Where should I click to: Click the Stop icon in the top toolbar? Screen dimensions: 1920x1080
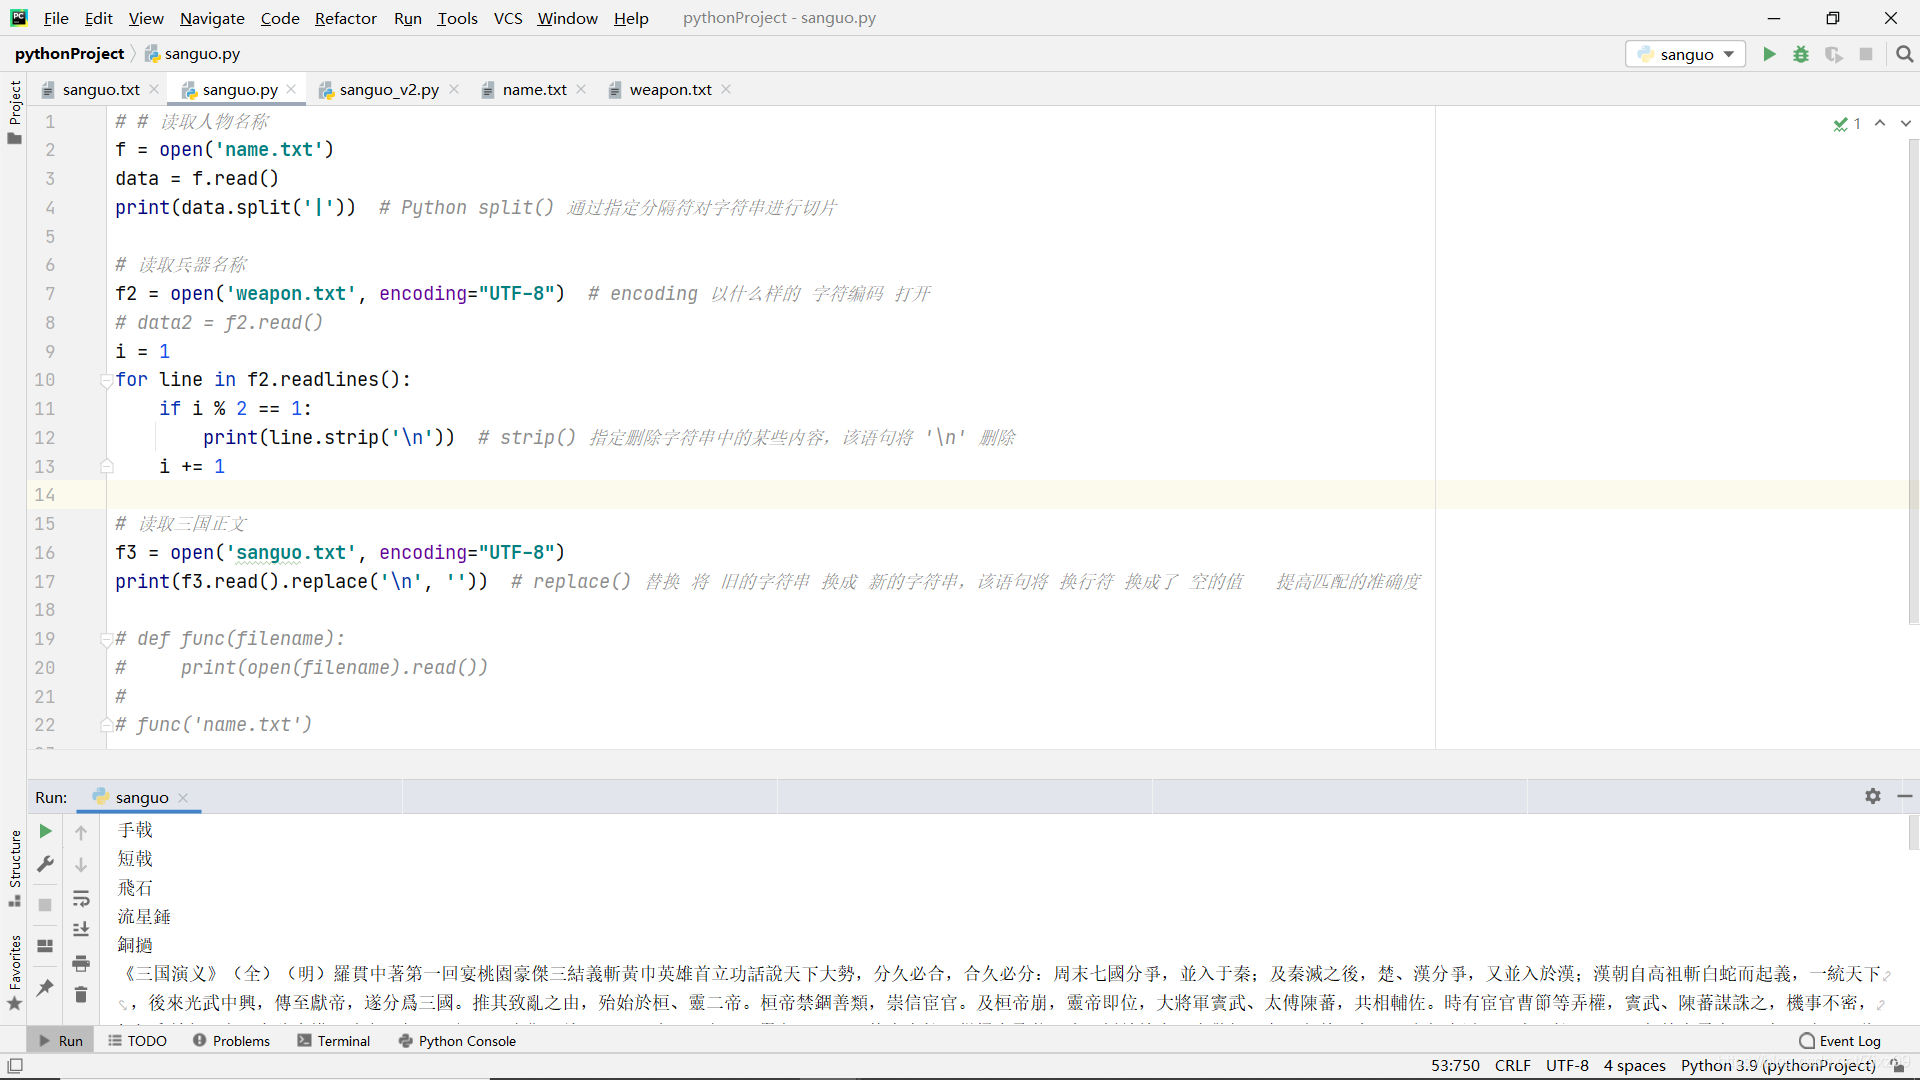click(1866, 54)
